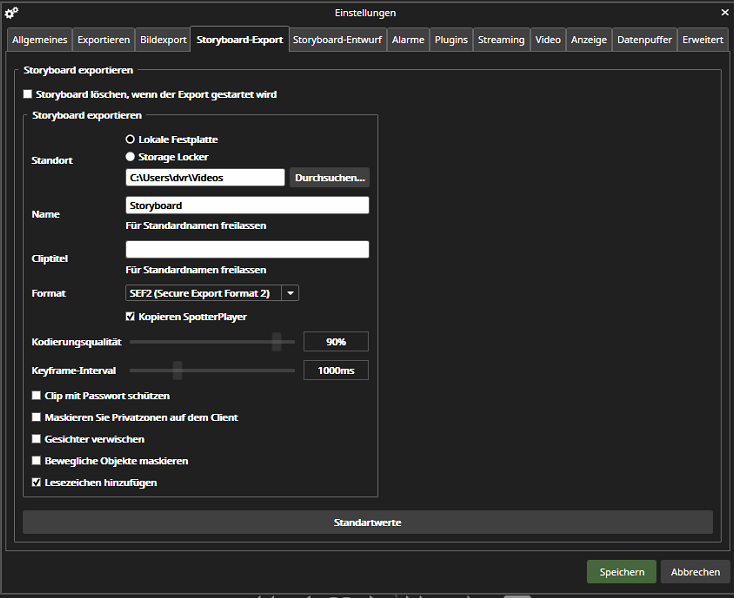The width and height of the screenshot is (734, 598).
Task: Click the Format dropdown arrow
Action: [290, 293]
